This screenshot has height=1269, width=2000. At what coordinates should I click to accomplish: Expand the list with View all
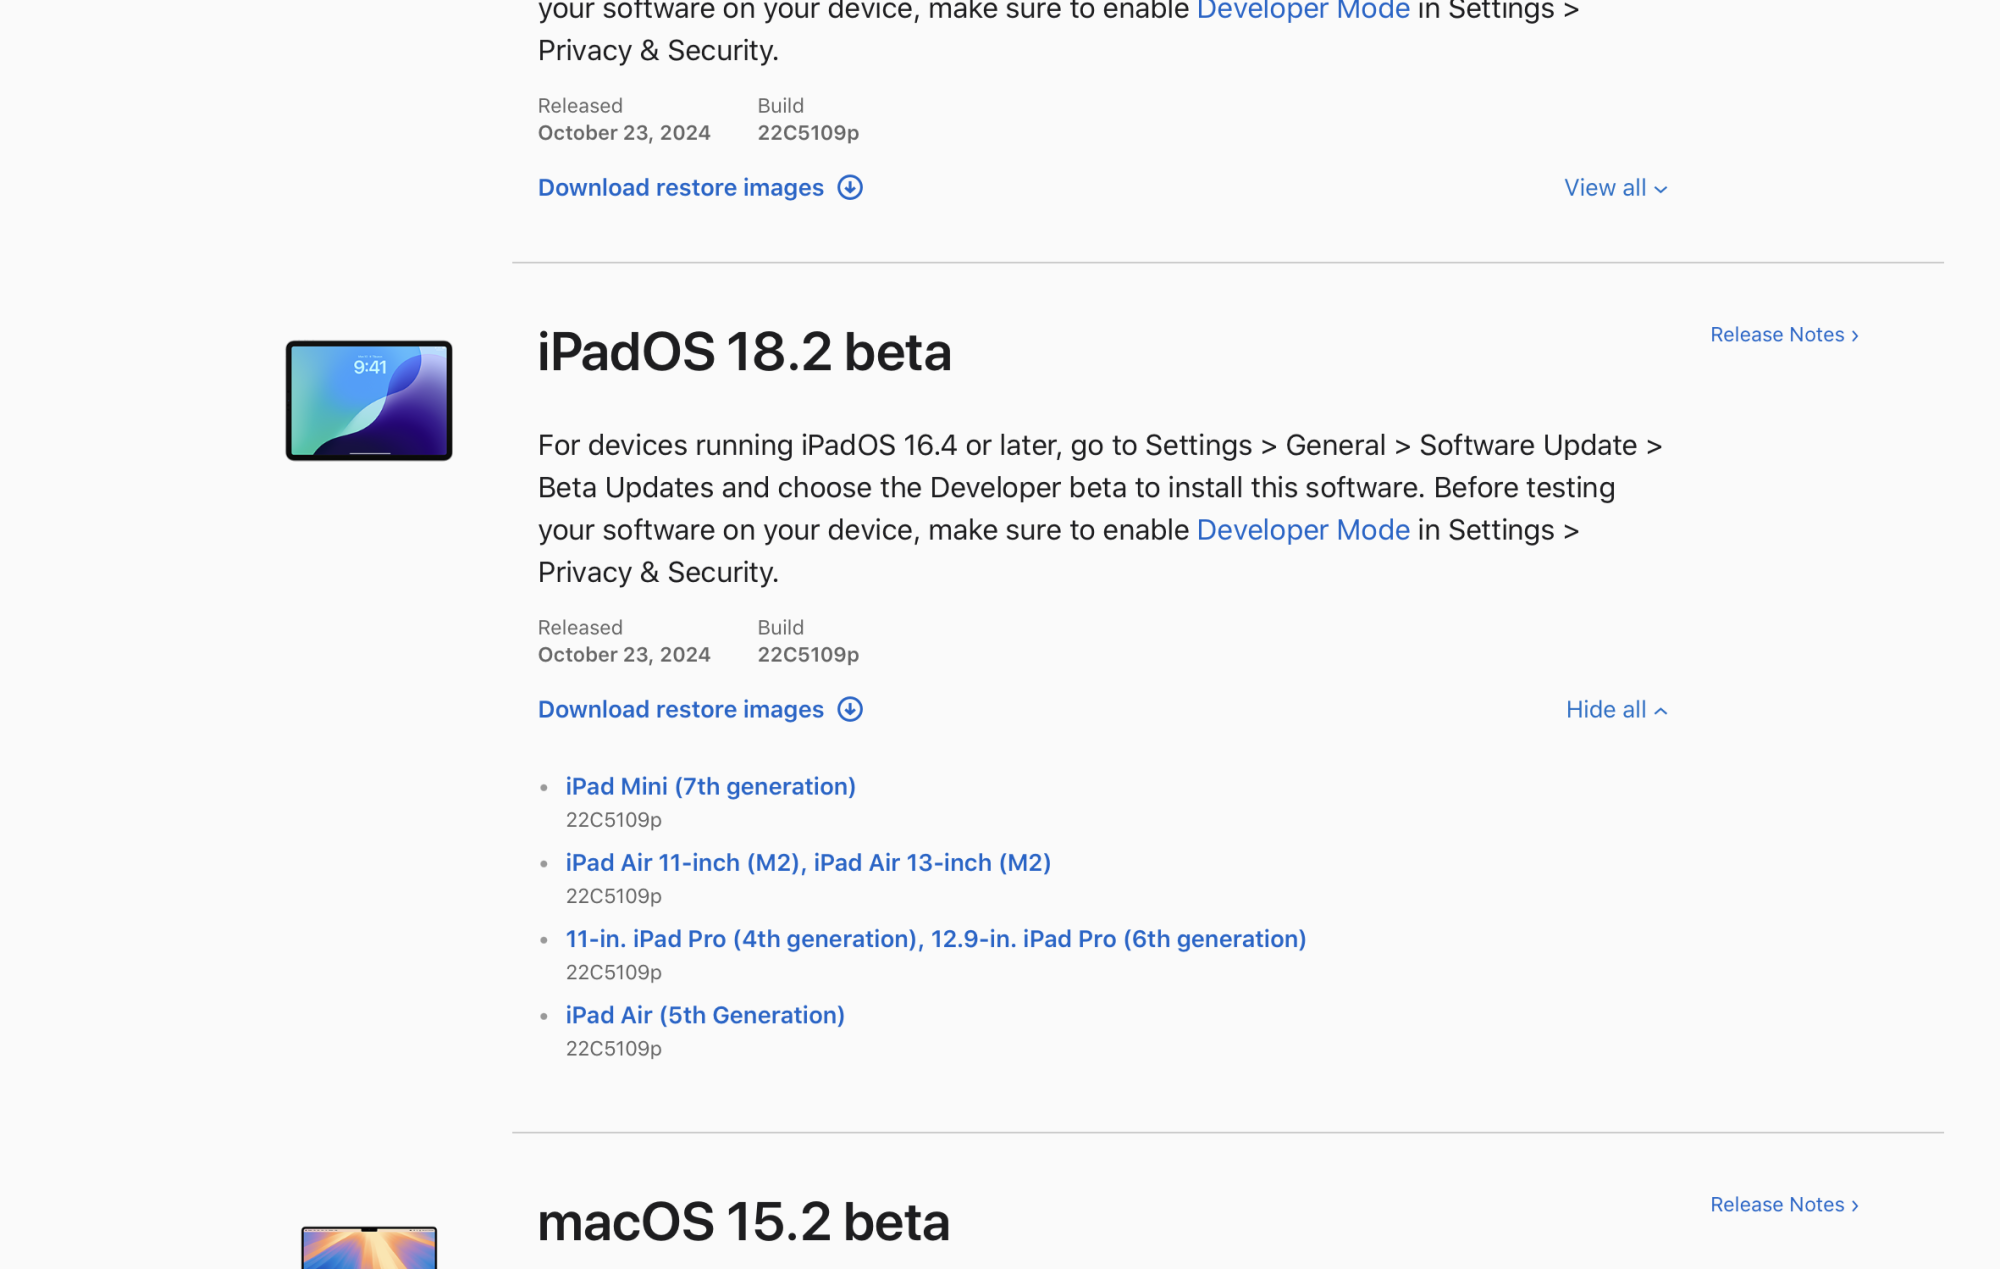coord(1605,187)
